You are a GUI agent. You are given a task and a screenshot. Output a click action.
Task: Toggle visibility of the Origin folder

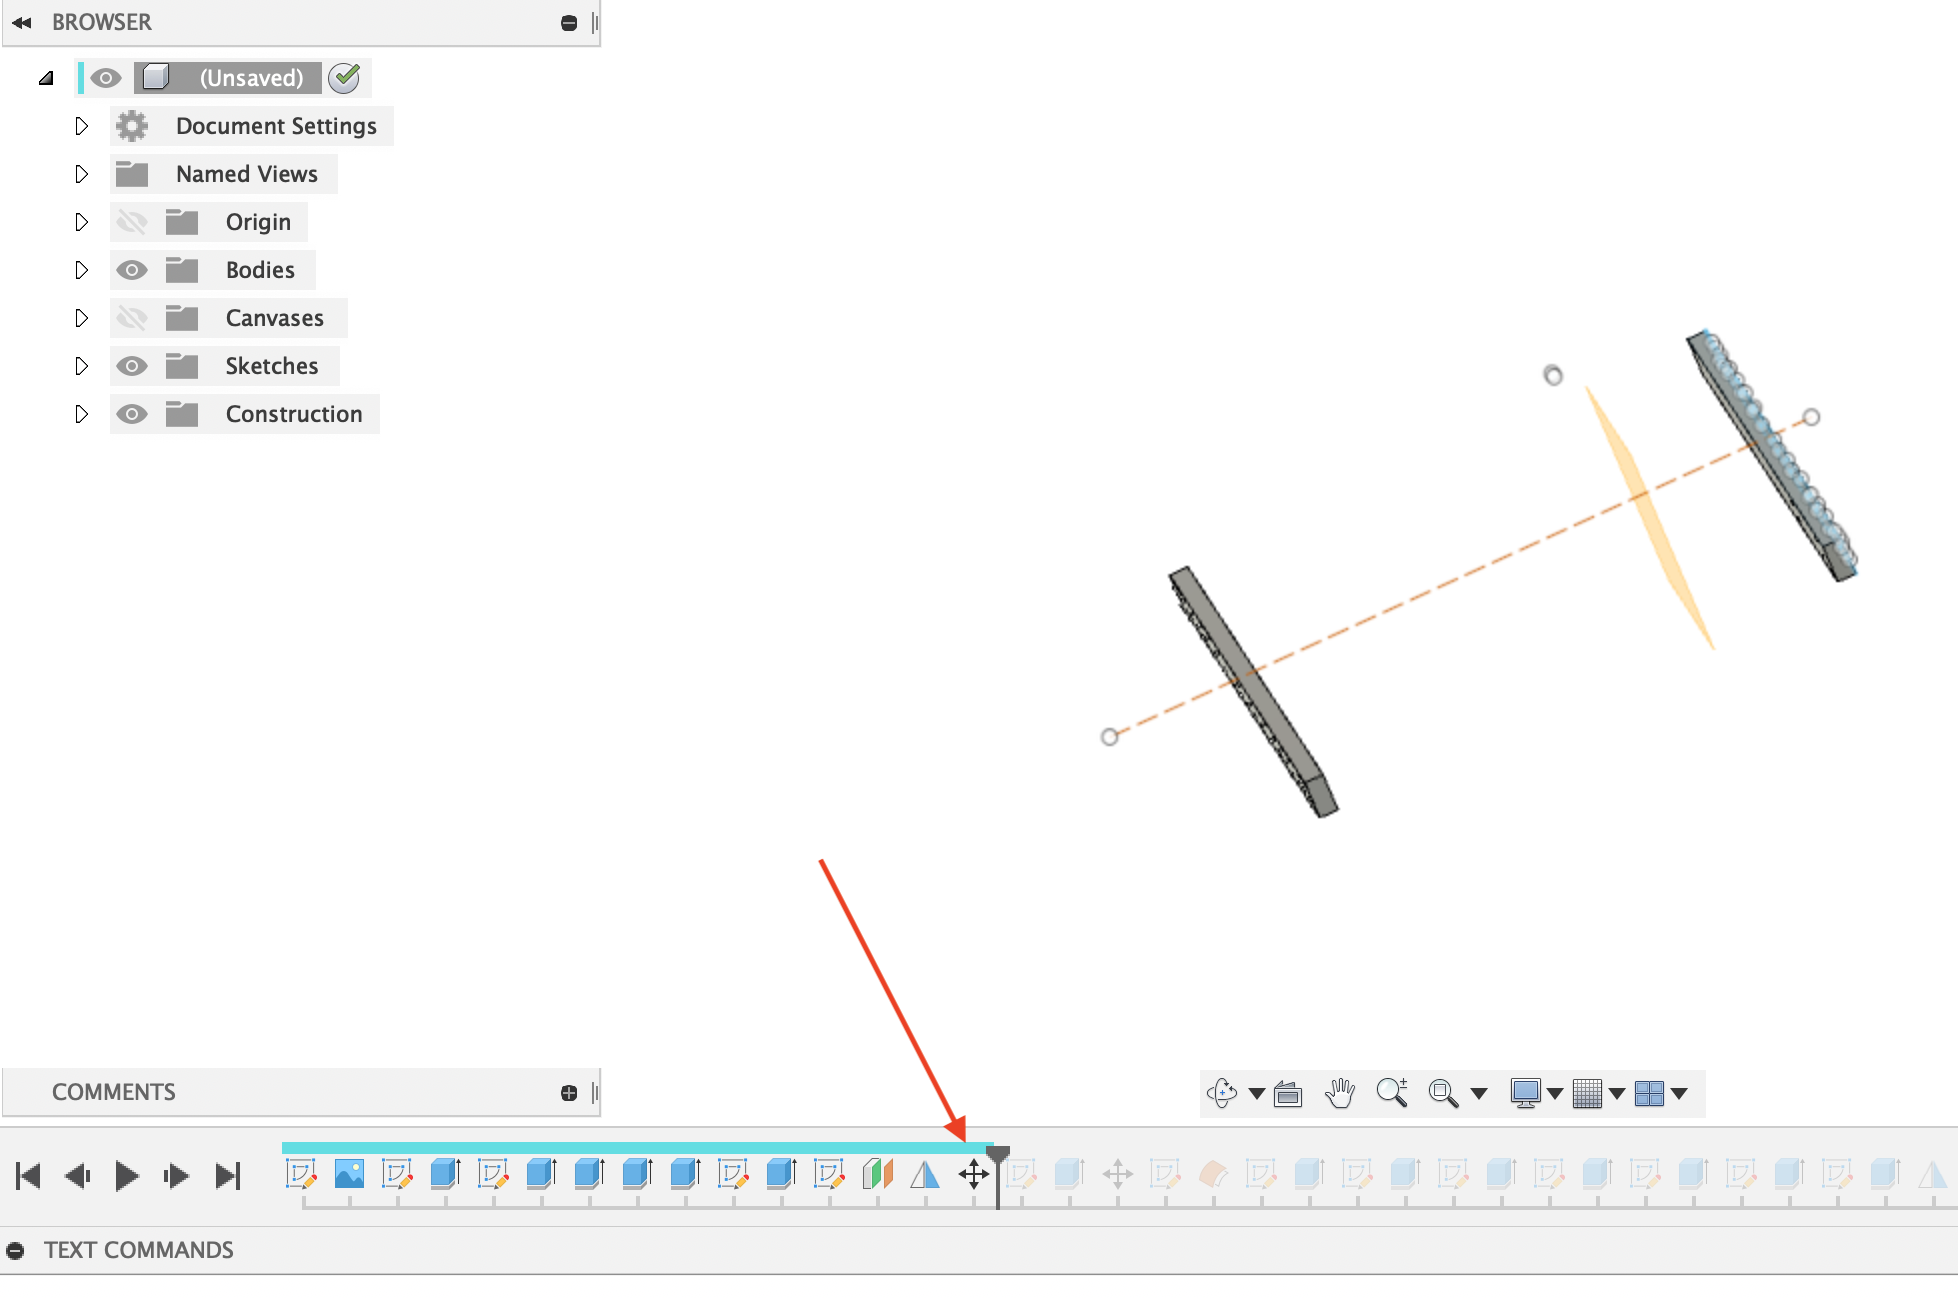[132, 222]
